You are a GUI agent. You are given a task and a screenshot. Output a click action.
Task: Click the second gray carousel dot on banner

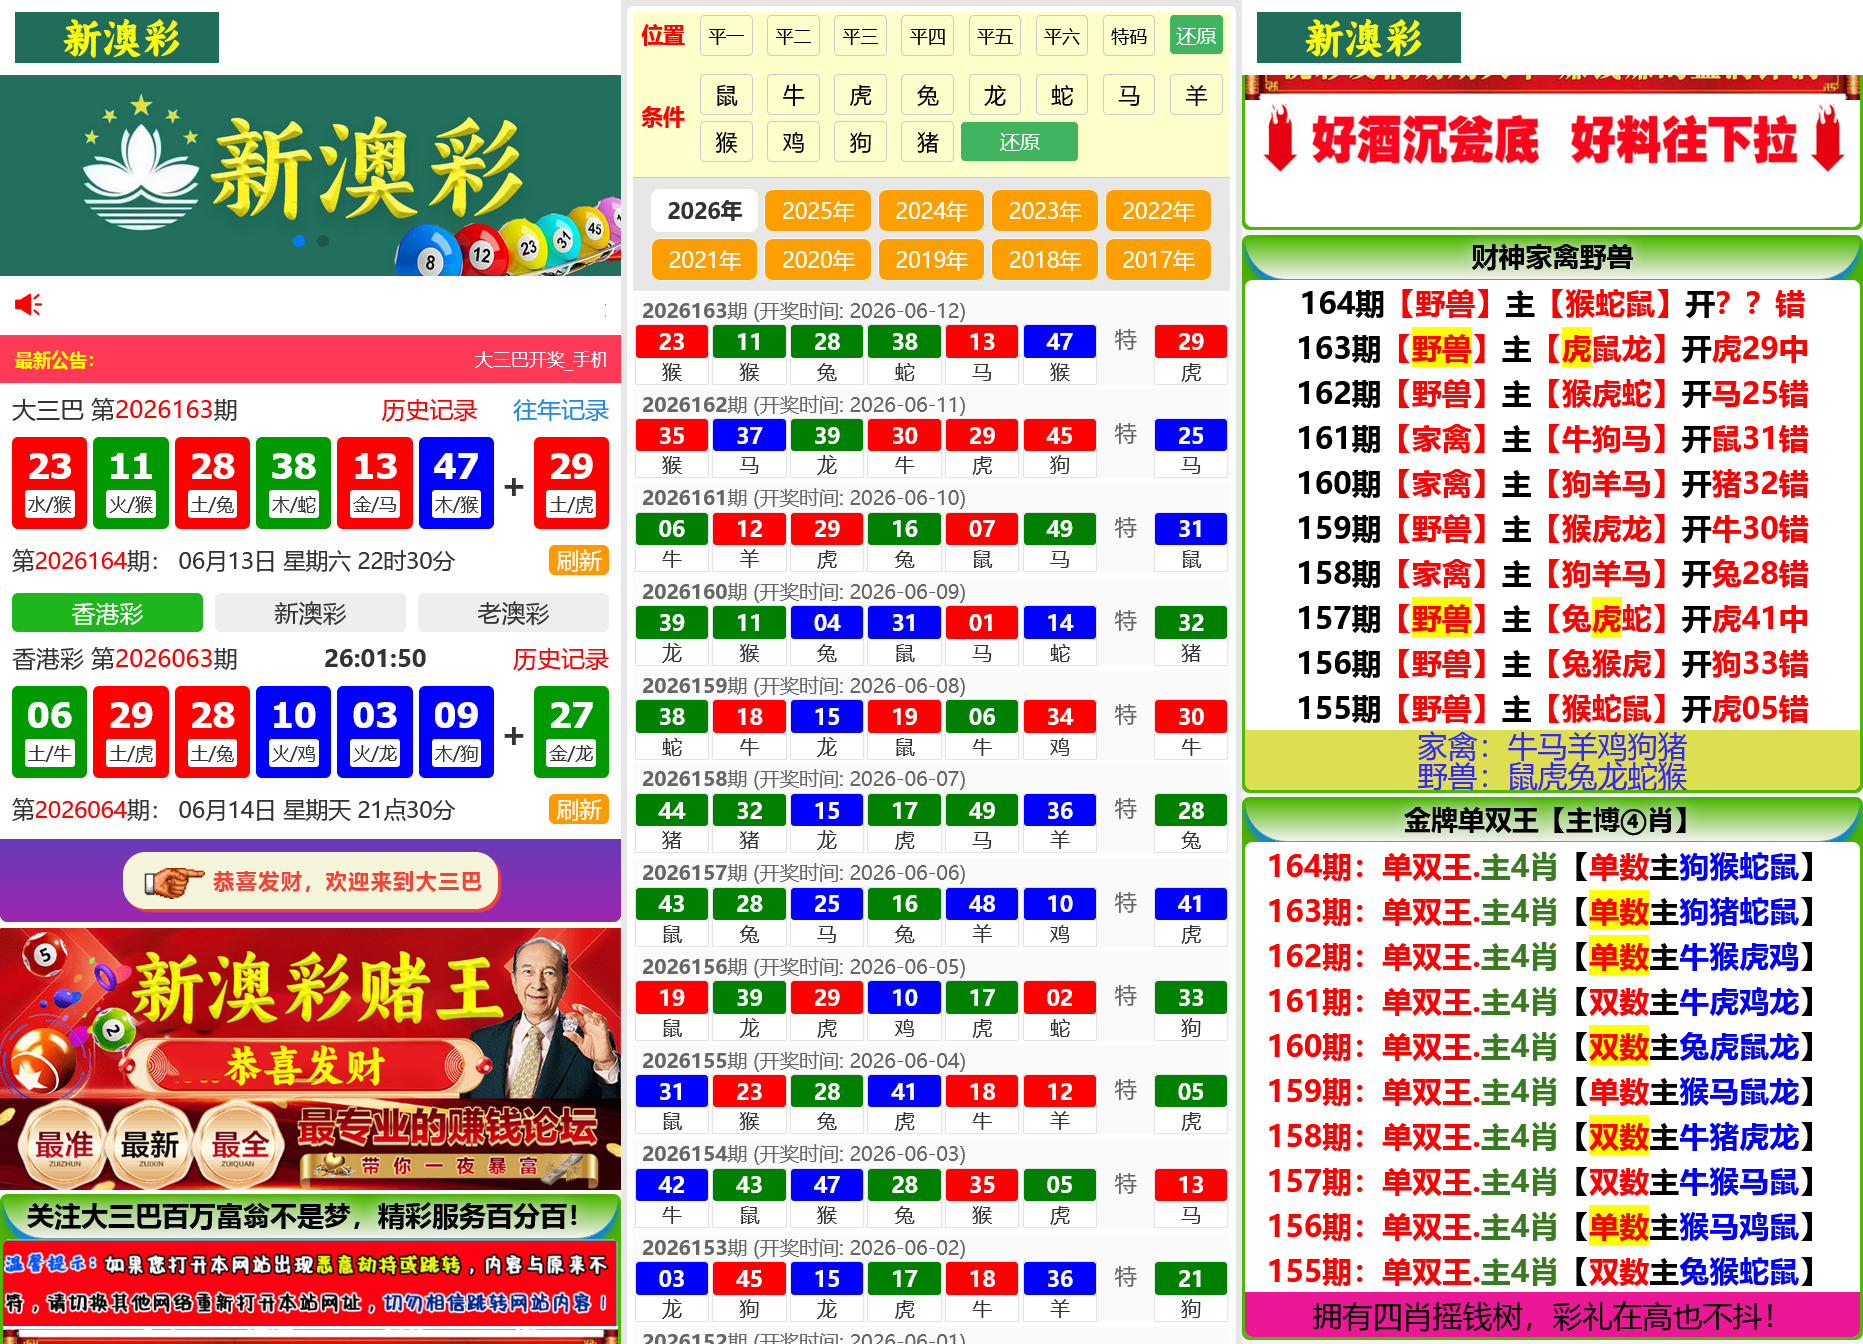pos(323,241)
